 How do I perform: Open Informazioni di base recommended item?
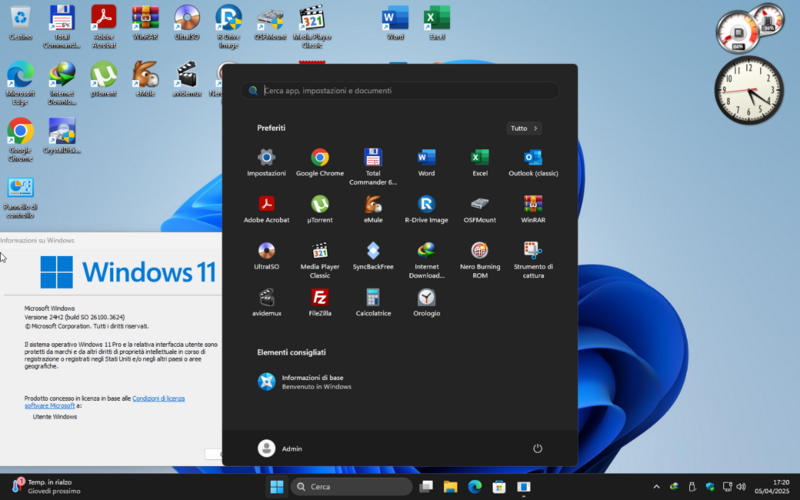click(305, 382)
